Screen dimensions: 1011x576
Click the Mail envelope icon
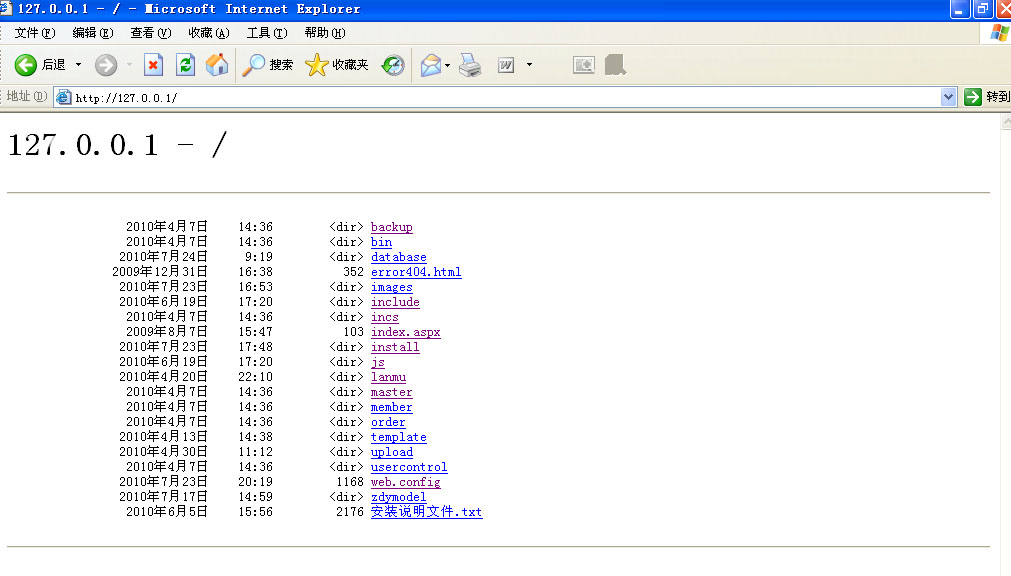point(431,66)
